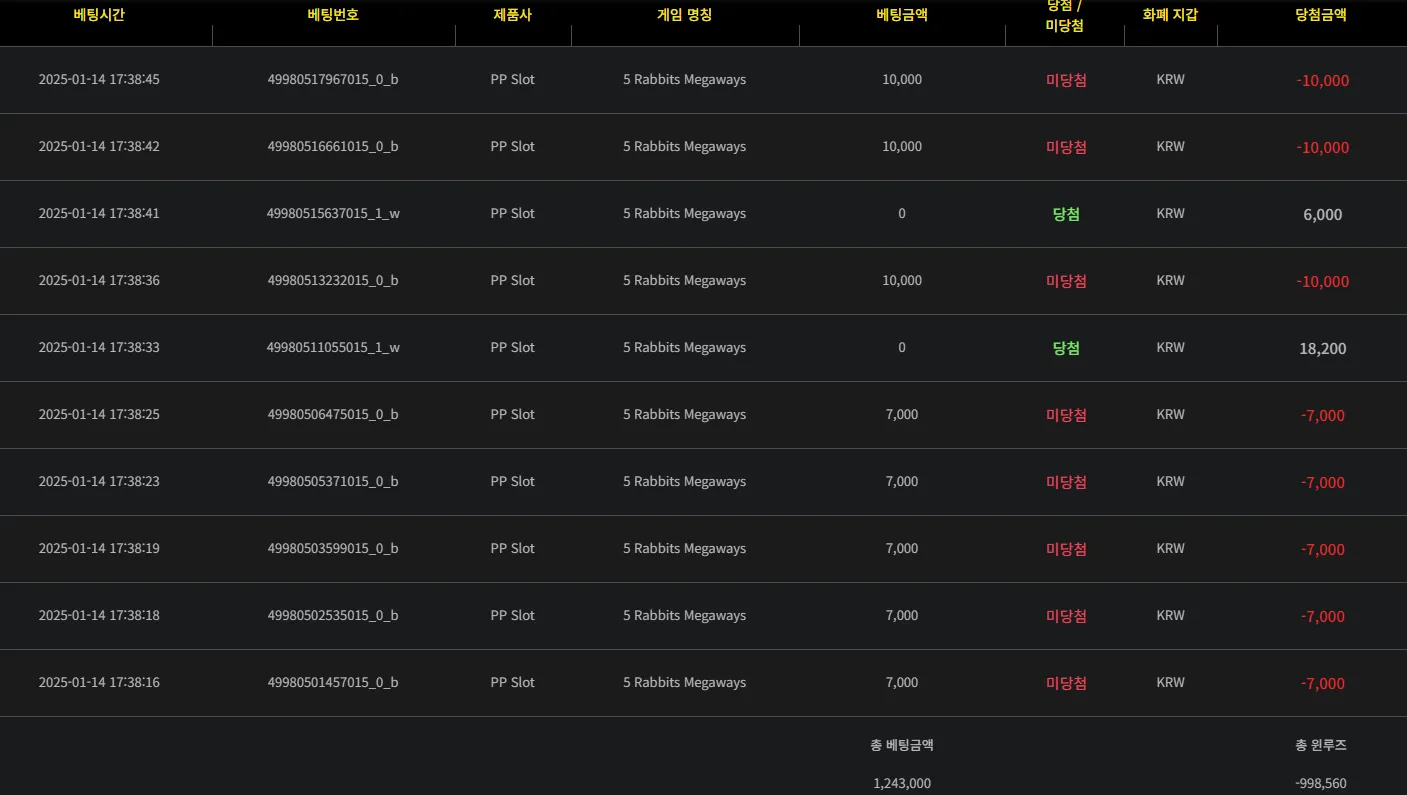Click the 미당첨 status at 17:38:45
Image resolution: width=1407 pixels, height=795 pixels.
[x=1066, y=80]
